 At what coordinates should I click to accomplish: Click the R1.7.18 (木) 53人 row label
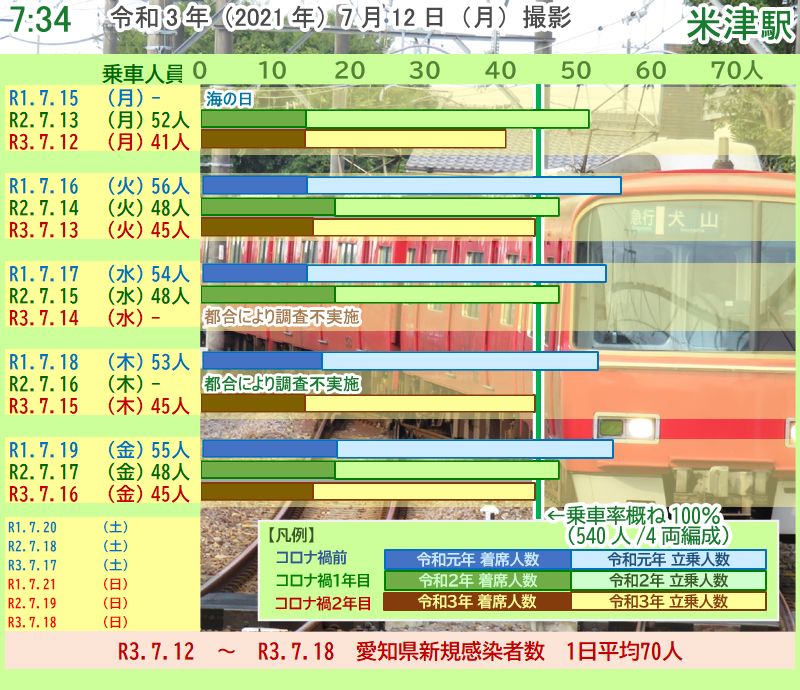(x=99, y=362)
